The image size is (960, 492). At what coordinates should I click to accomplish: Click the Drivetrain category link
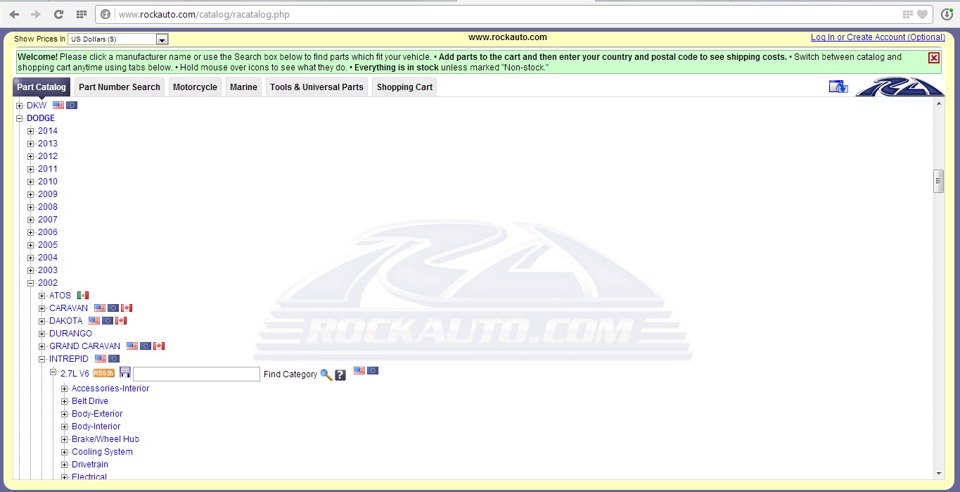[x=90, y=464]
